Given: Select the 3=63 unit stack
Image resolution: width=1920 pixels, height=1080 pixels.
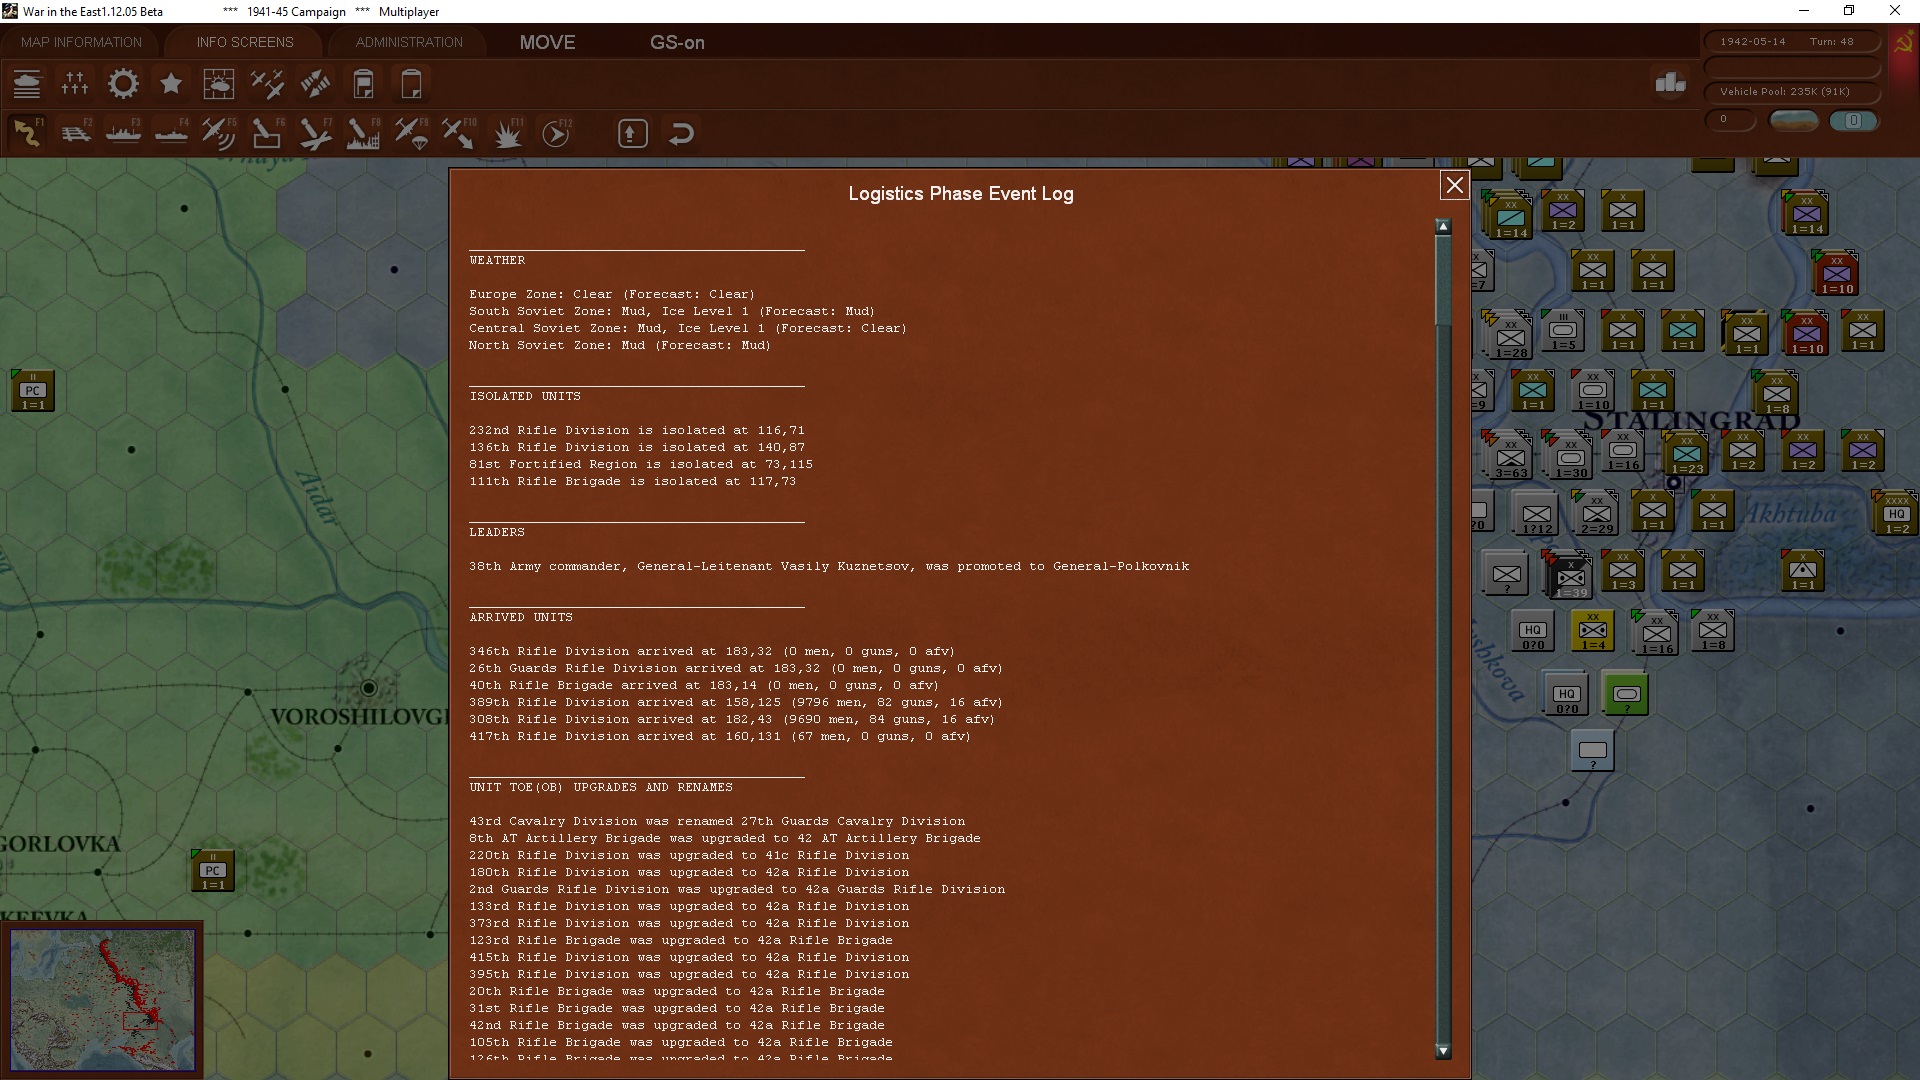Looking at the screenshot, I should 1510,455.
